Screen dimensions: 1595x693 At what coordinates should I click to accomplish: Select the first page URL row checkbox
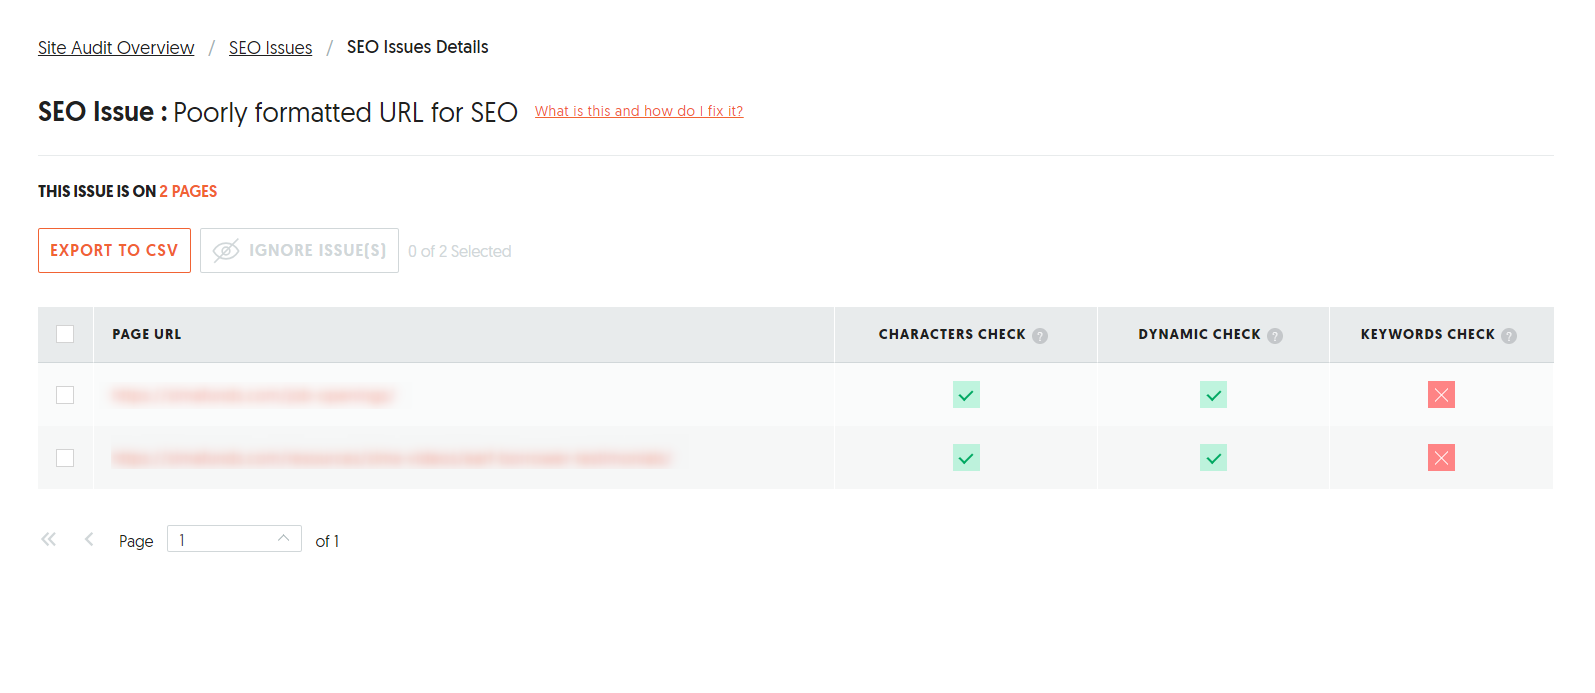pos(65,395)
